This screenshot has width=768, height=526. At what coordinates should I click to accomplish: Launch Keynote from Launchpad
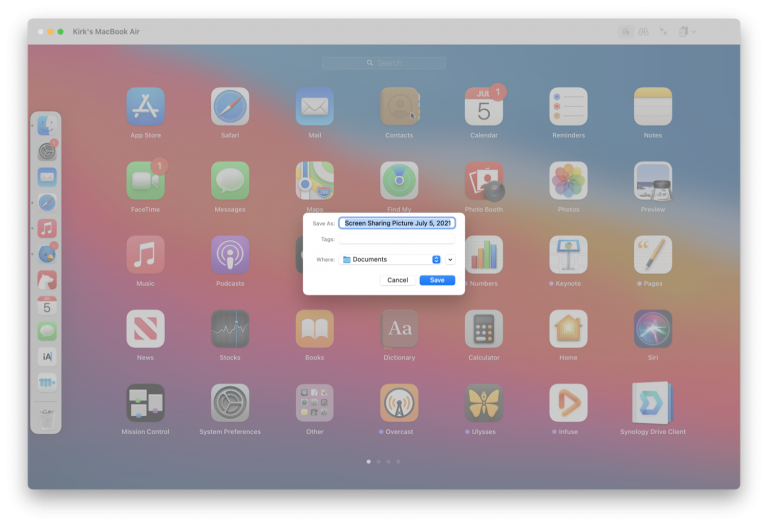pos(568,255)
